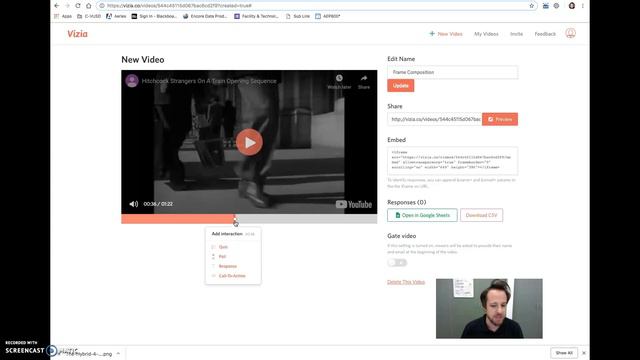Open the Apps bookmark shortcut
The height and width of the screenshot is (360, 640).
tap(63, 16)
